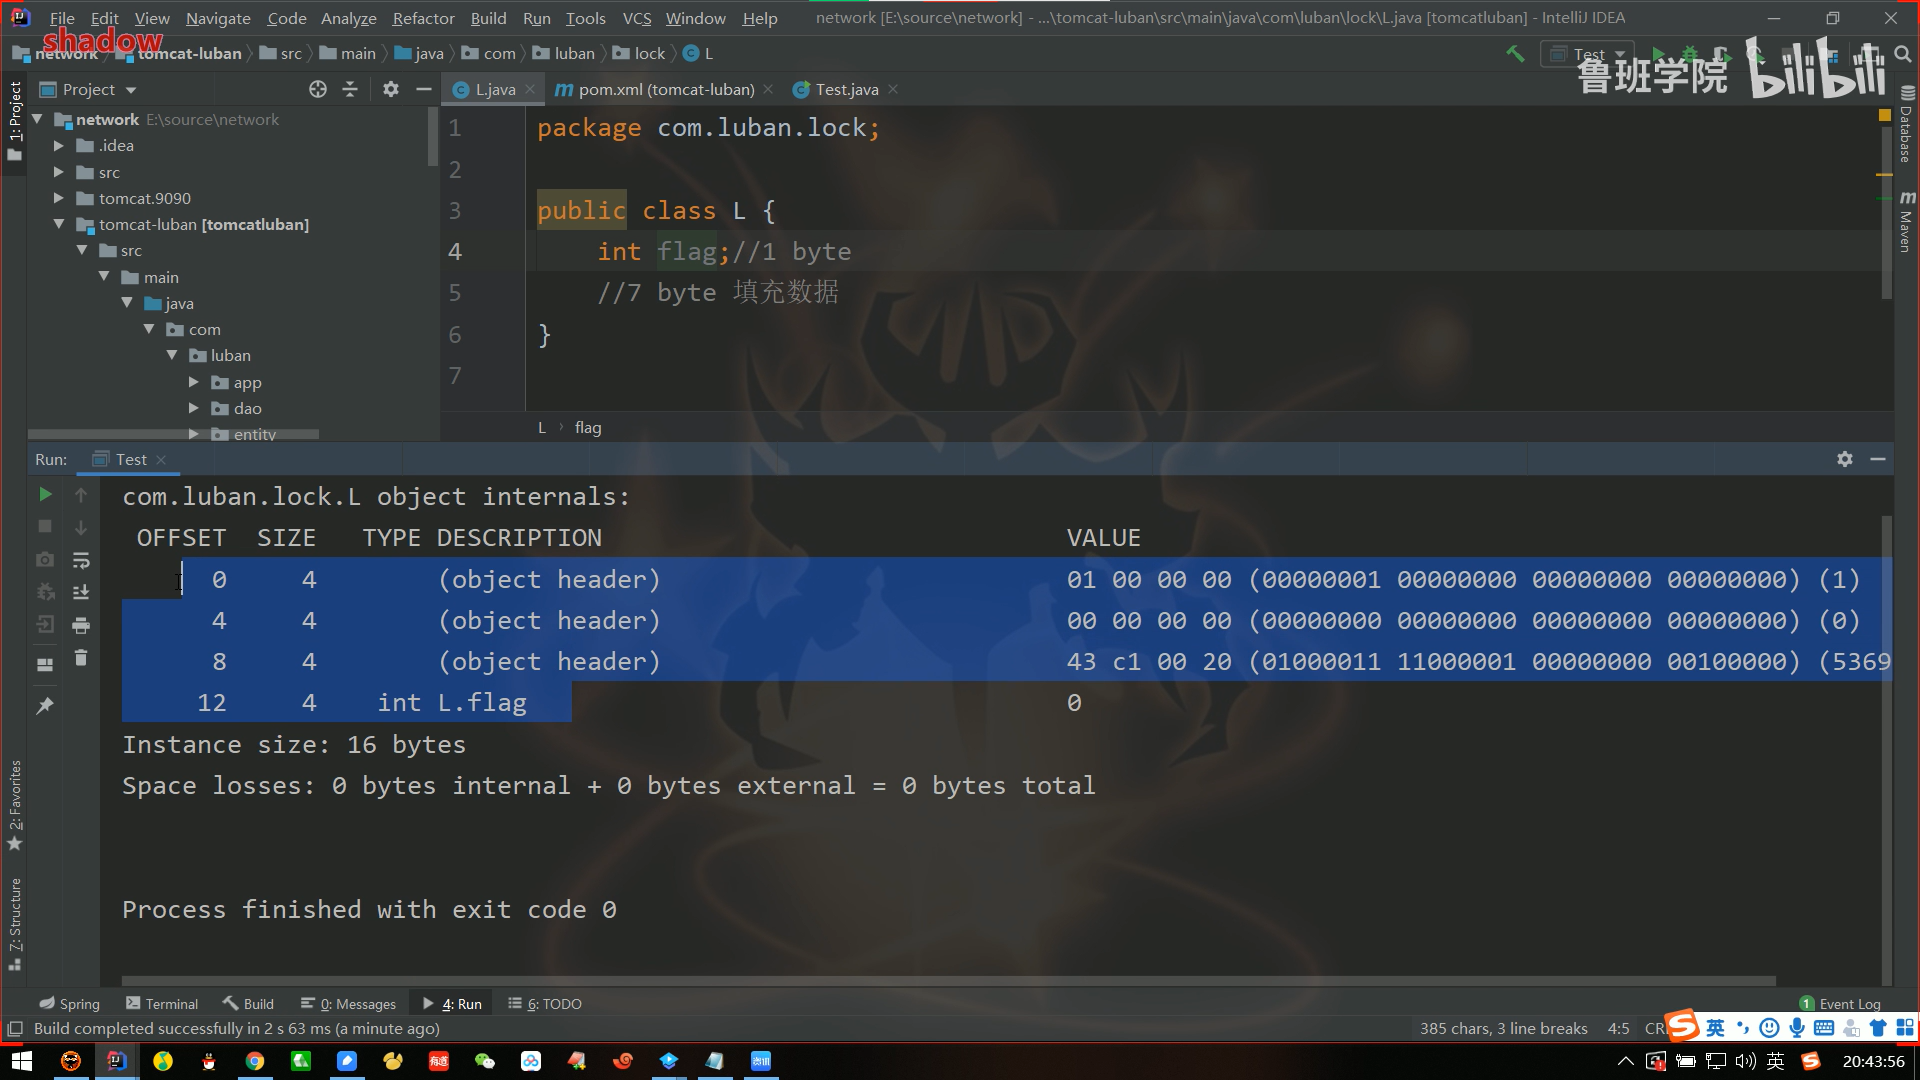Toggle scroll to end of console
Viewport: 1920px width, 1080px height.
(81, 592)
